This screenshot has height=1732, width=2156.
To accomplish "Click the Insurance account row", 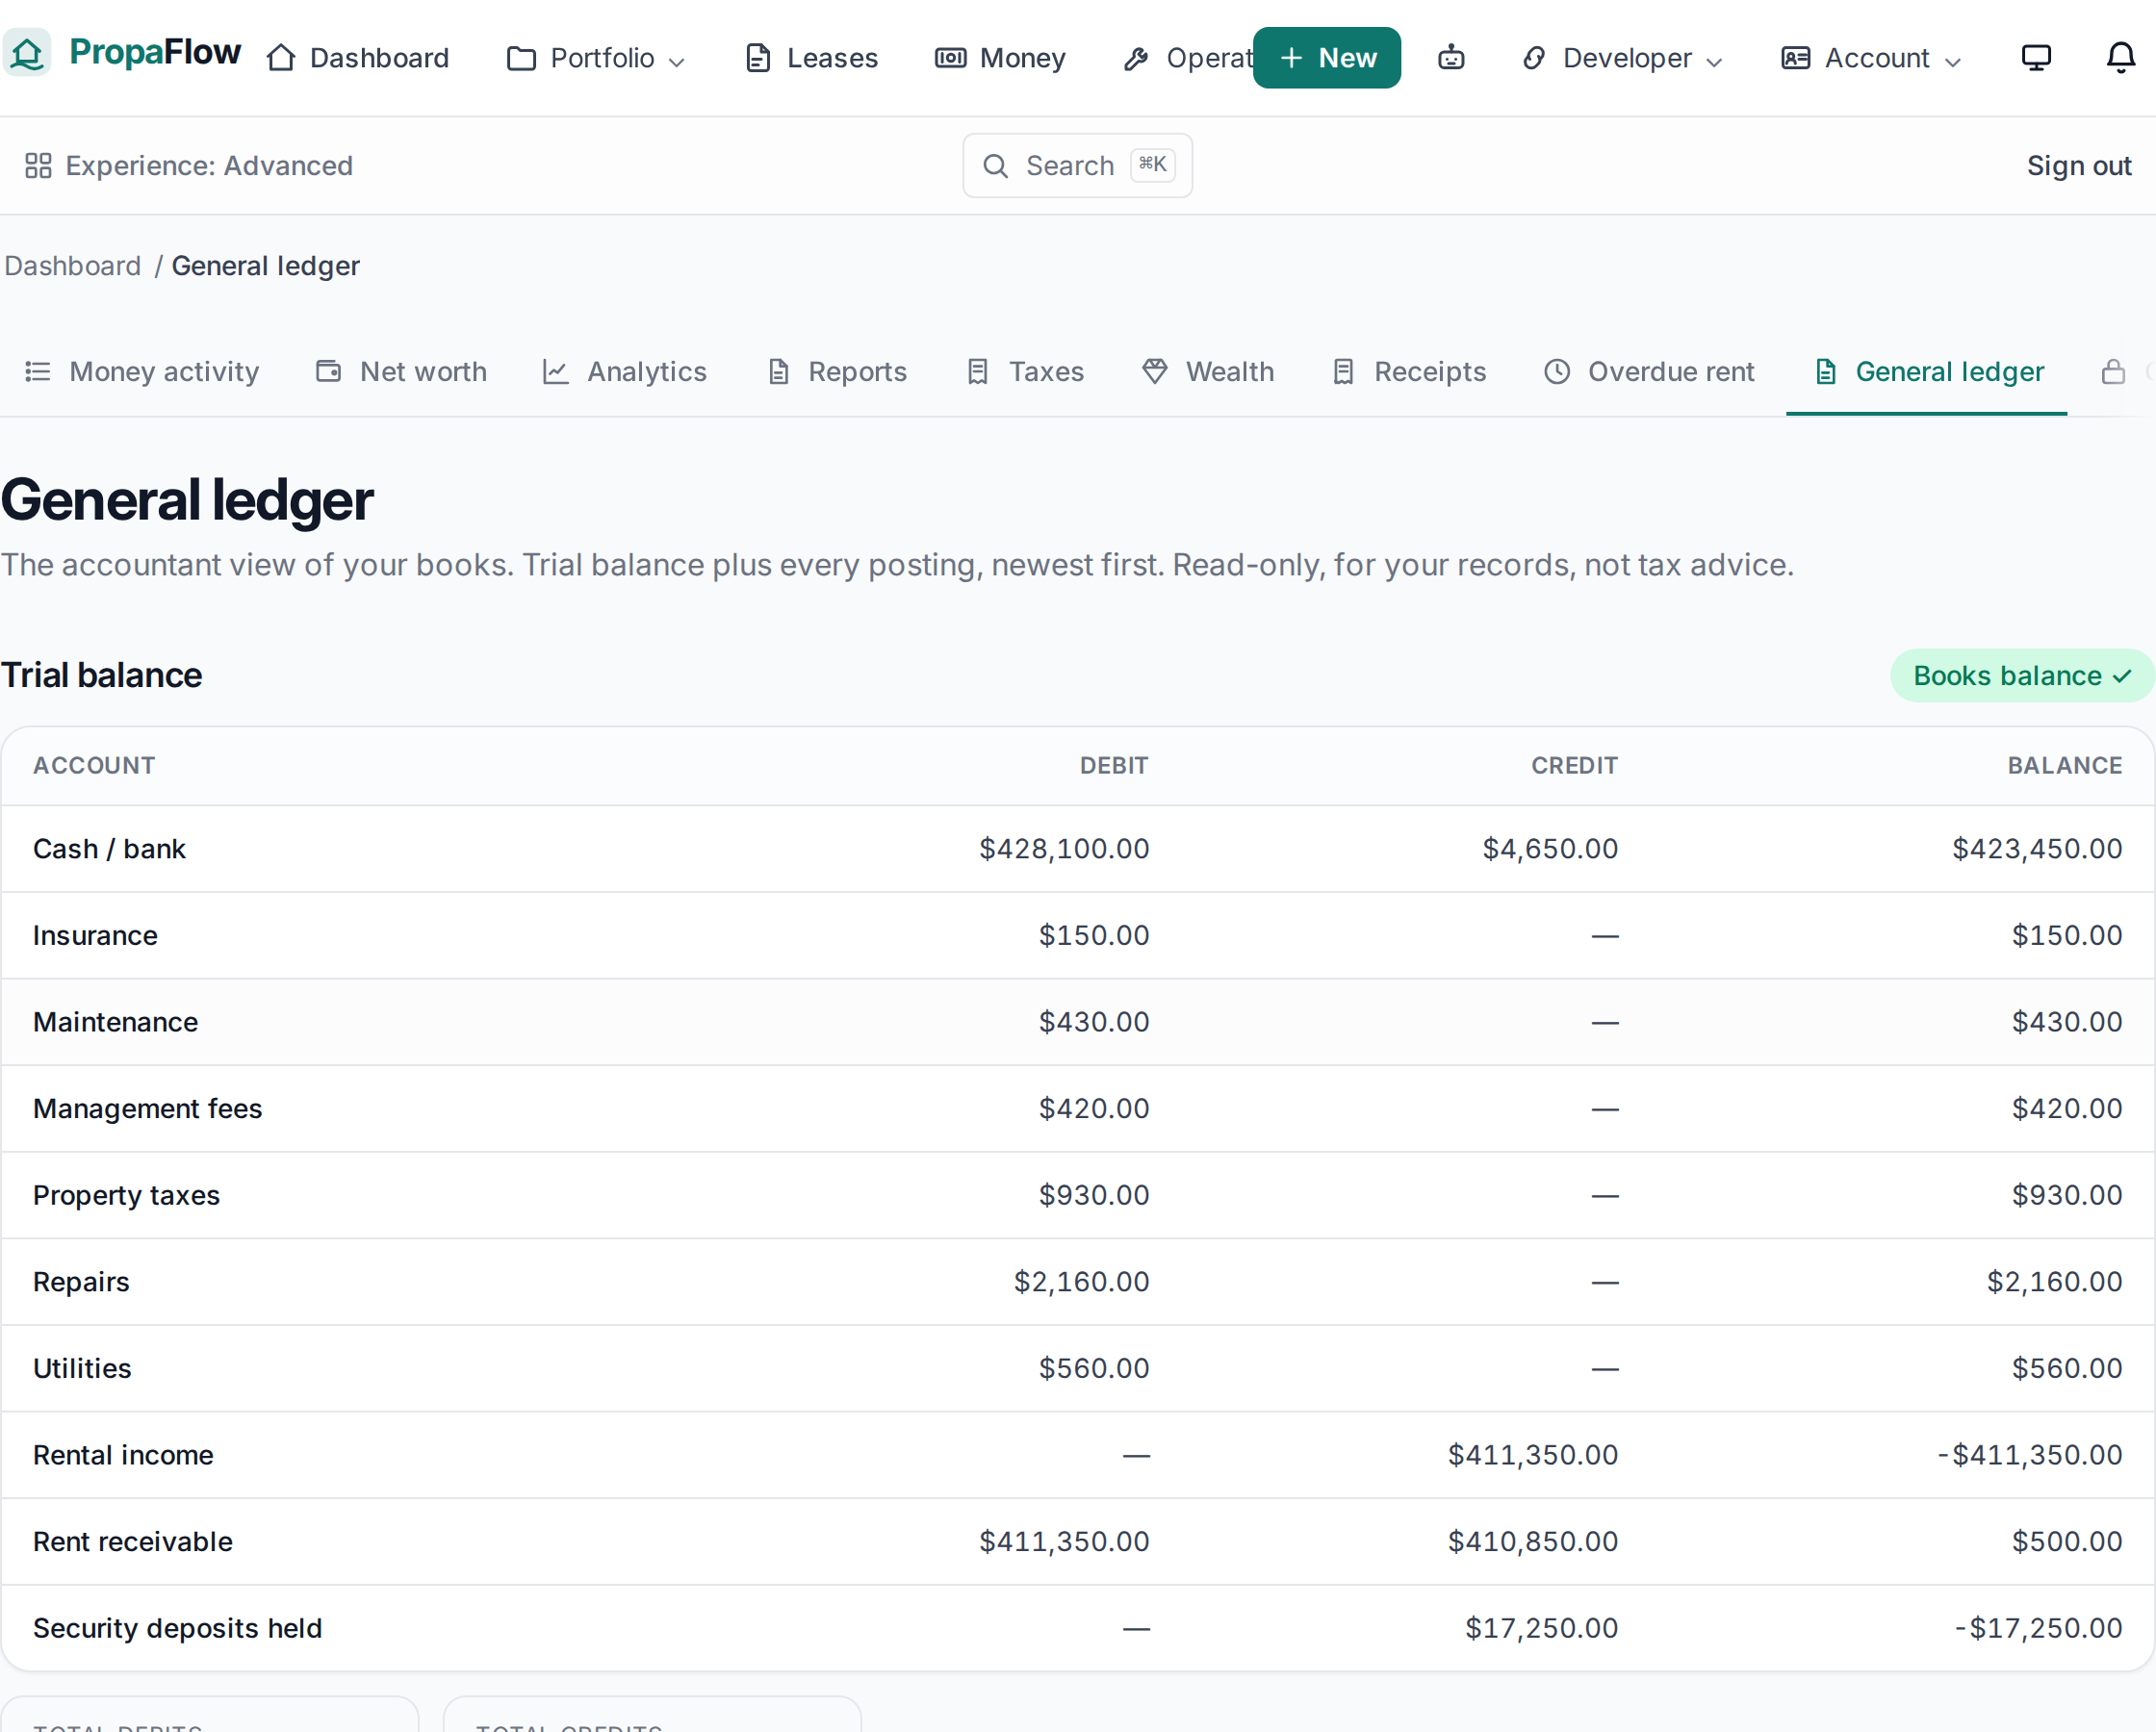I will click(x=1077, y=936).
